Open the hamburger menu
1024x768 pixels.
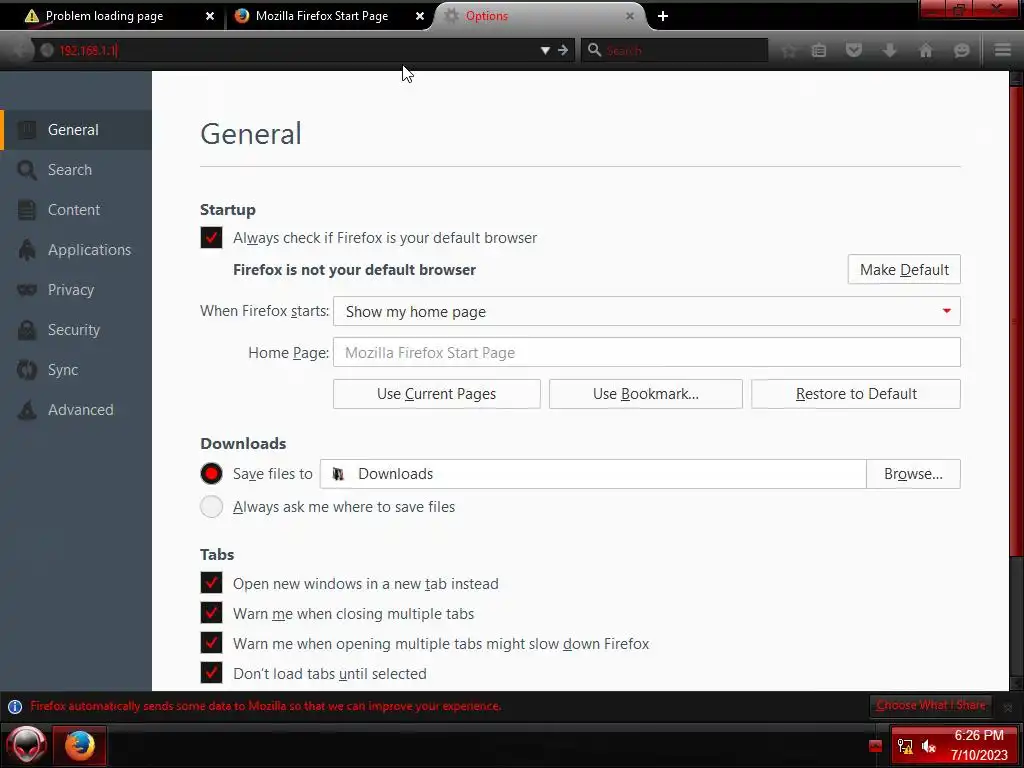coord(1003,50)
